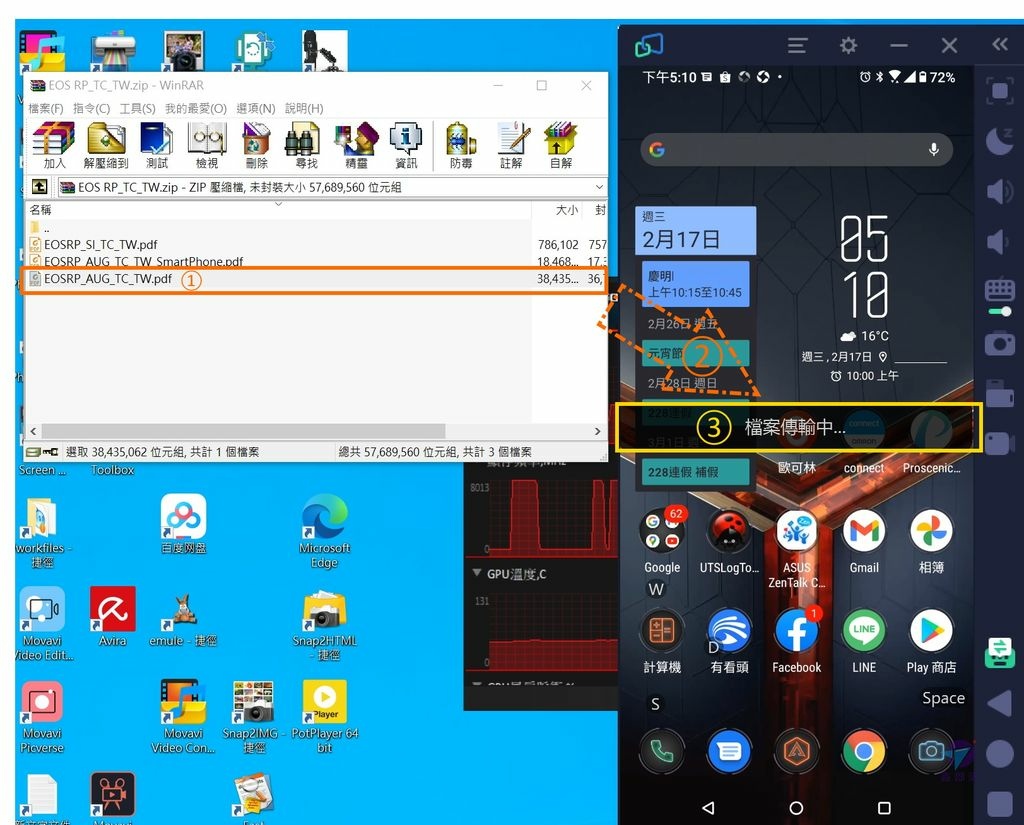
Task: Click the sidebar volume down speaker
Action: click(x=998, y=242)
